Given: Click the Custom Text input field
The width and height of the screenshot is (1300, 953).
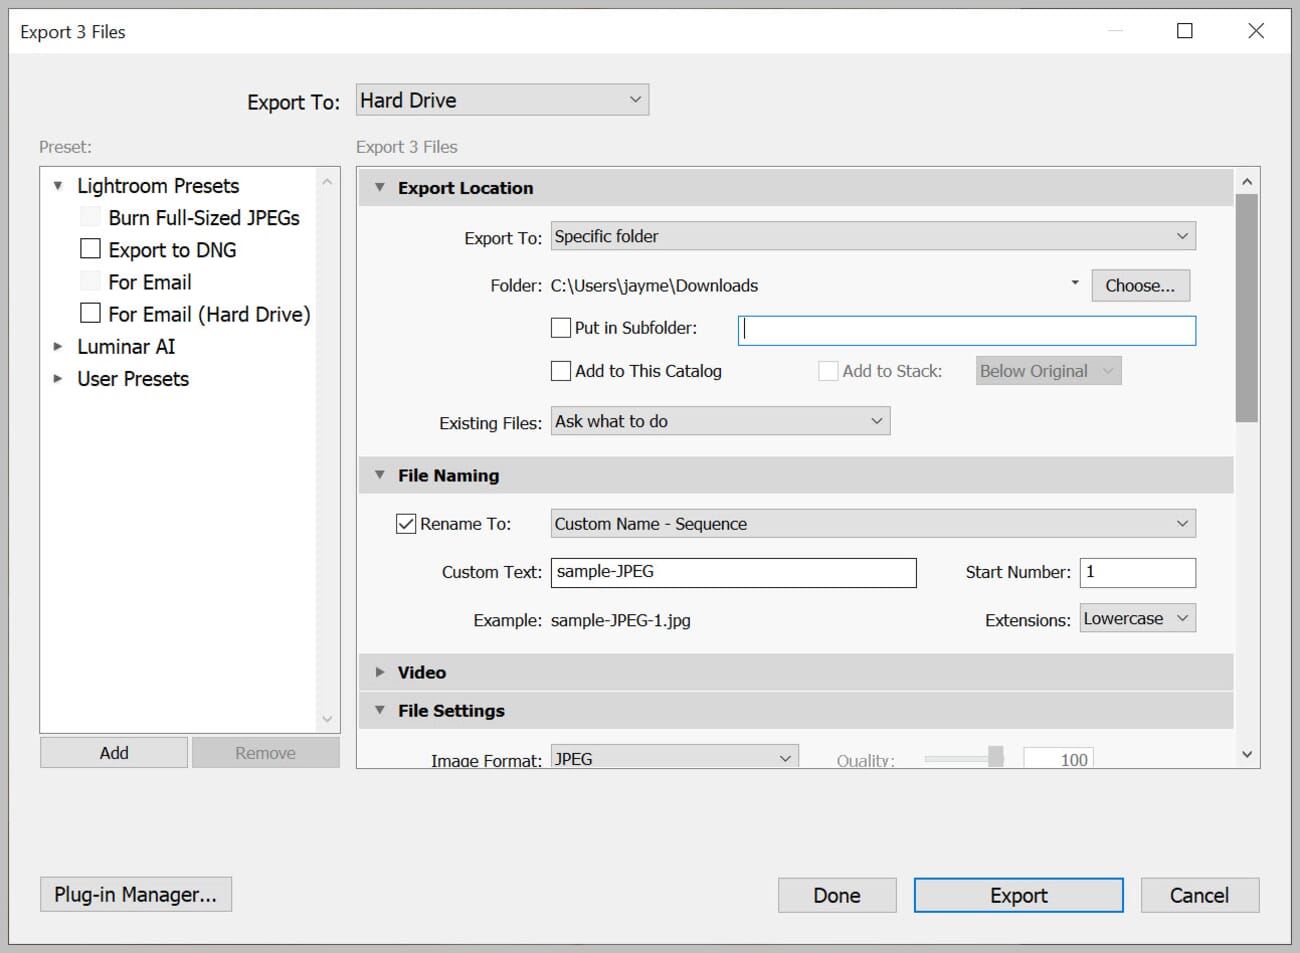Looking at the screenshot, I should click(733, 572).
